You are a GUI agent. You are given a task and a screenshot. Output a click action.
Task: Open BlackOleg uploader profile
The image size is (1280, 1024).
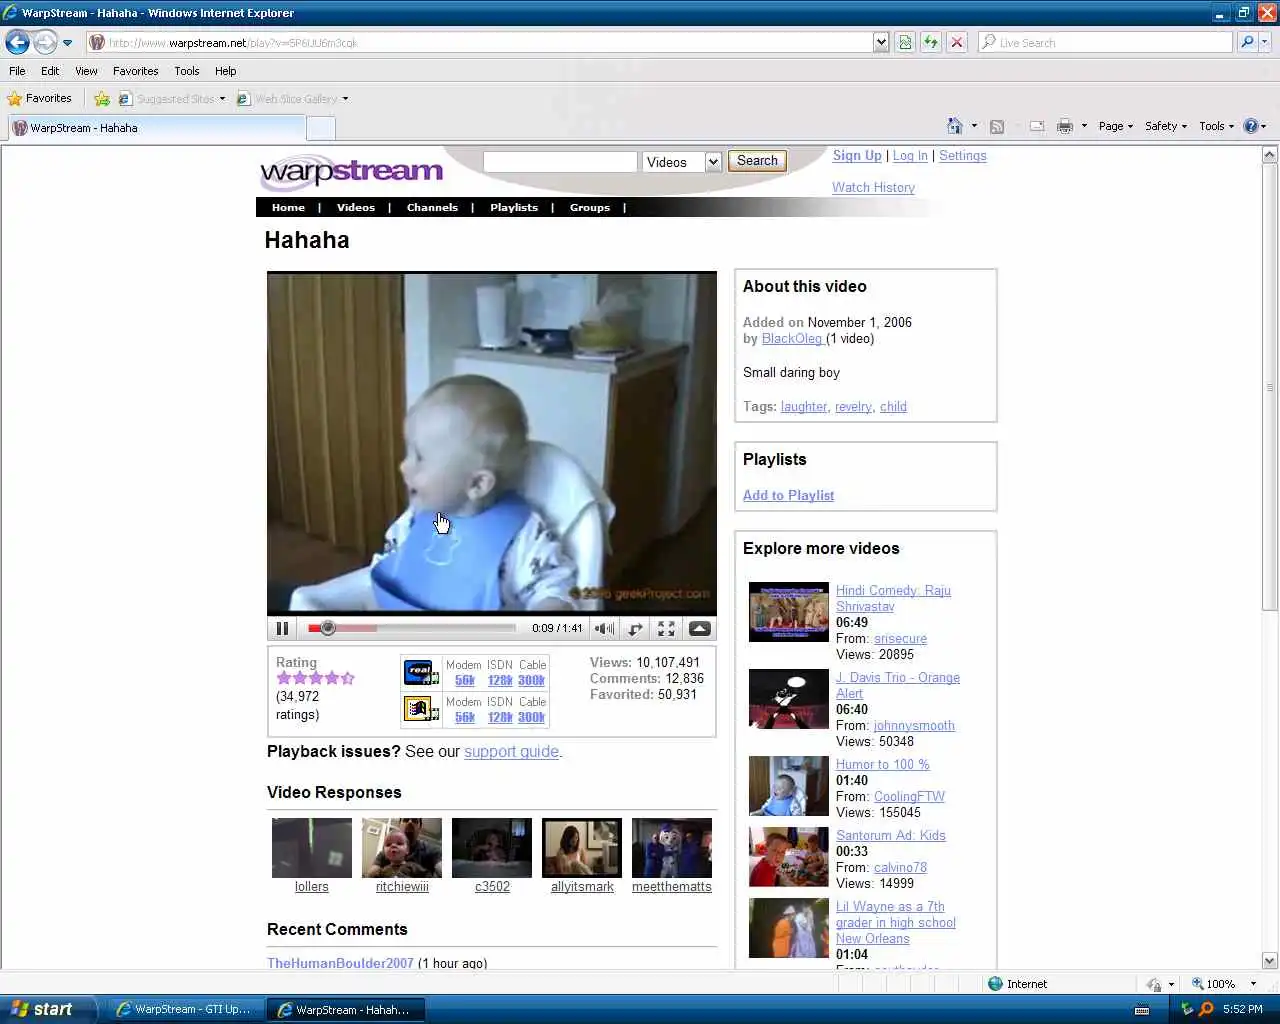[792, 339]
